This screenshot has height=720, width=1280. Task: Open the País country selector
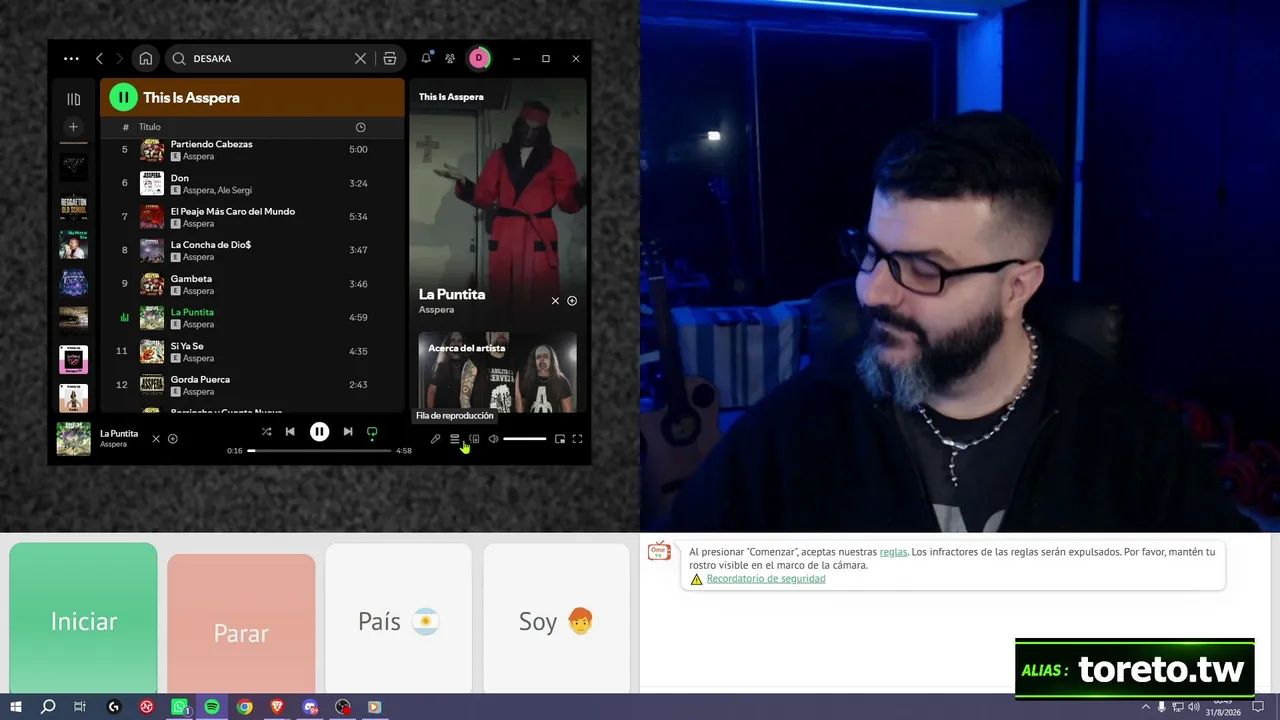pos(399,618)
